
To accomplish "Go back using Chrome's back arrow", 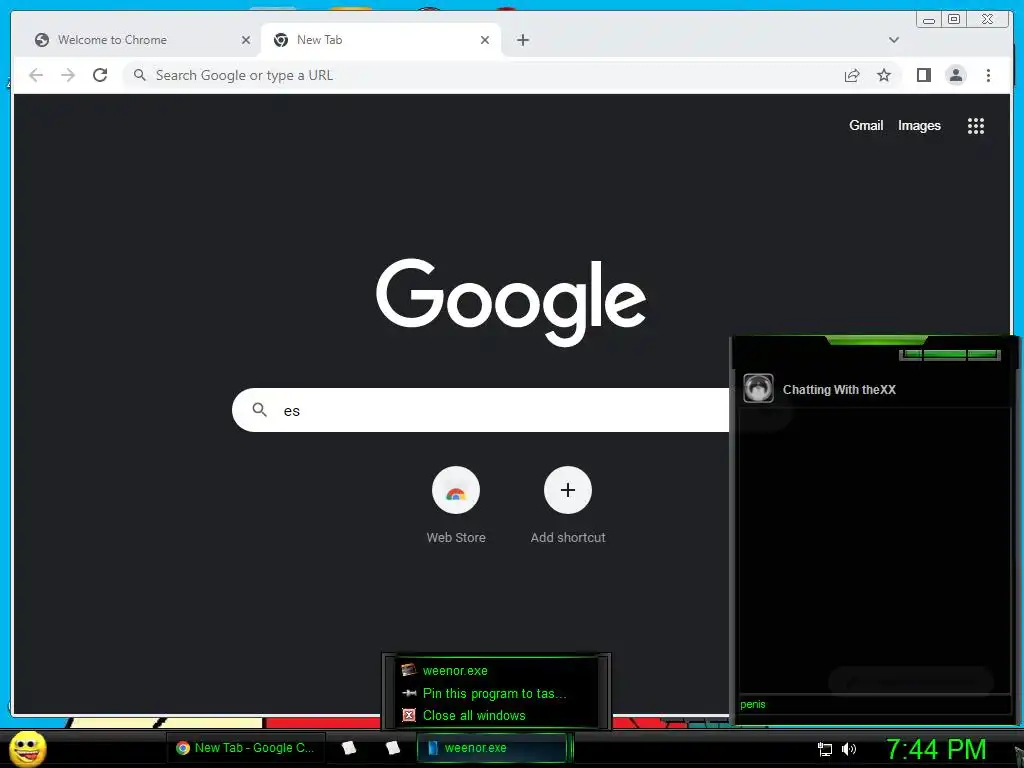I will tap(36, 75).
